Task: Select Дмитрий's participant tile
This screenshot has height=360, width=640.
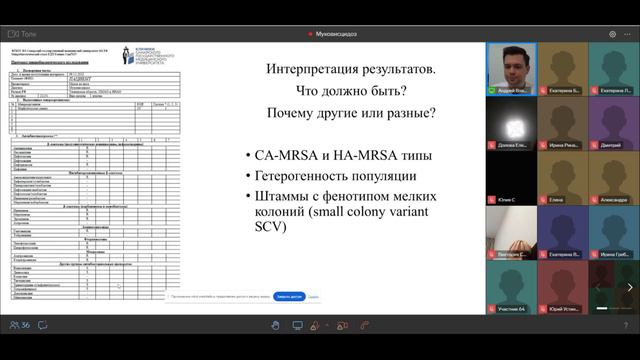Action: click(614, 124)
